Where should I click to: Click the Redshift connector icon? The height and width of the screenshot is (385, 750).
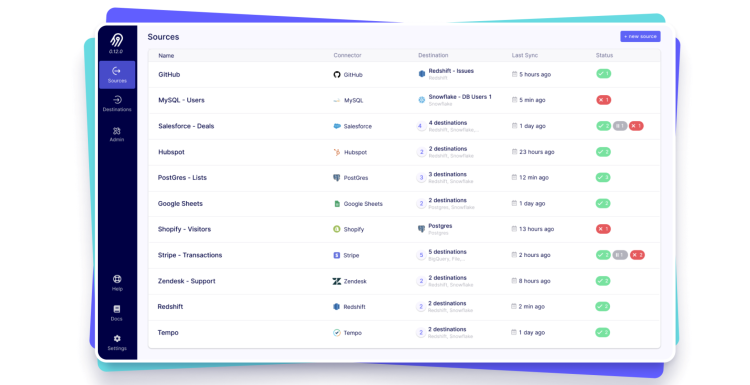[x=336, y=307]
